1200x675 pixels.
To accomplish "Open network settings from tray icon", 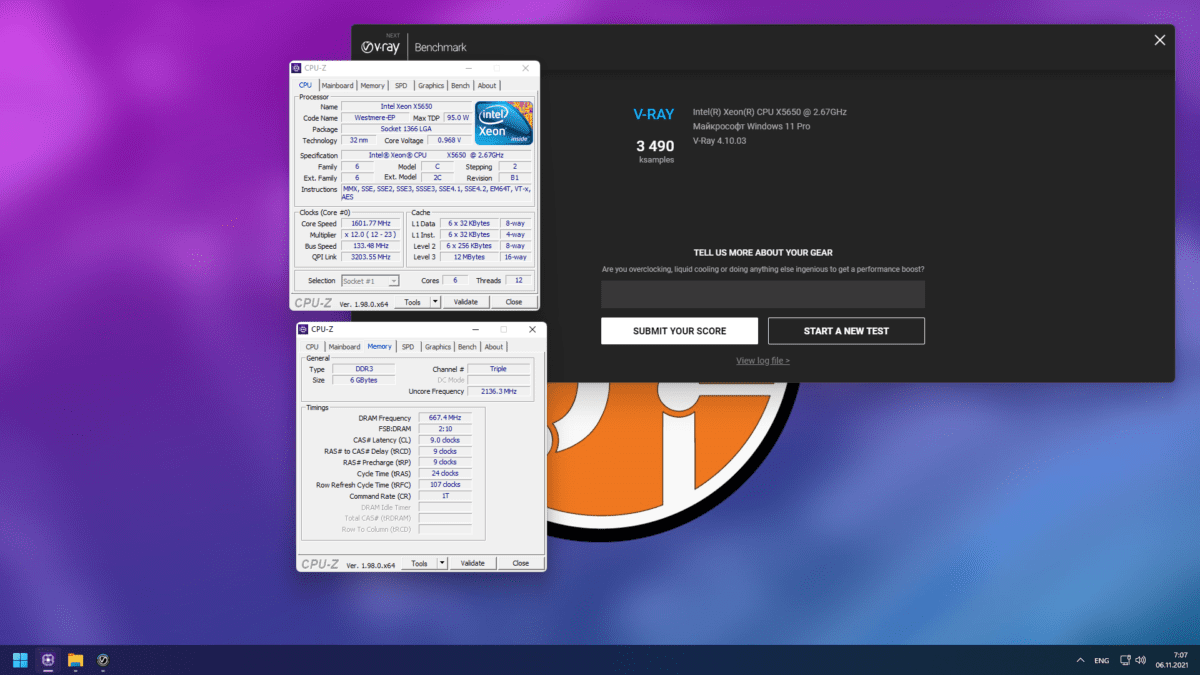I will coord(1125,660).
